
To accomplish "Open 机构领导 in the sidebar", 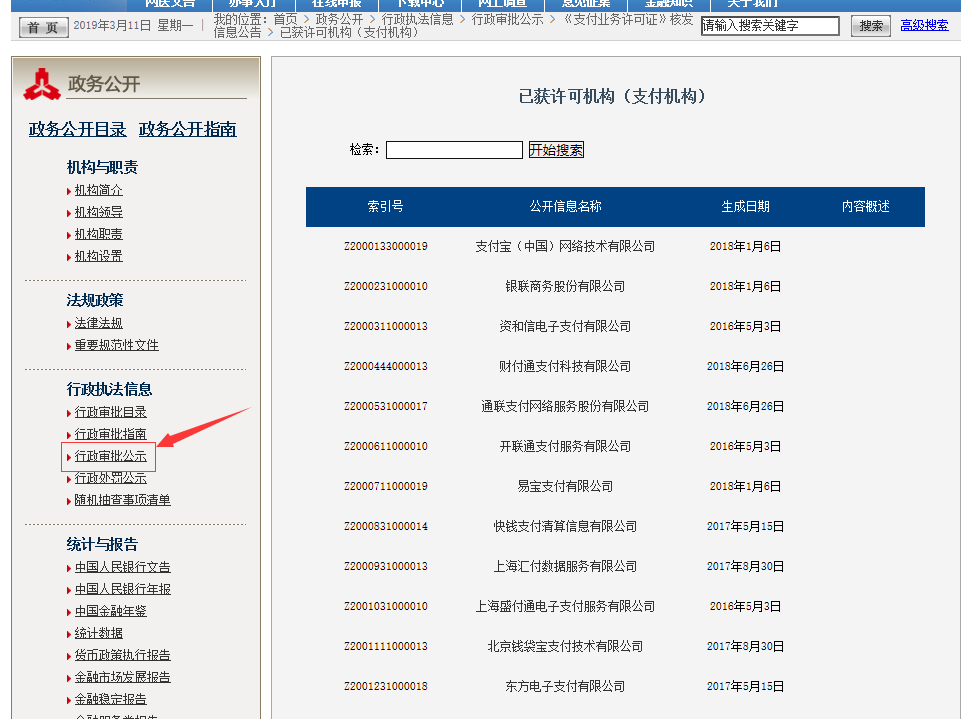I will point(99,212).
